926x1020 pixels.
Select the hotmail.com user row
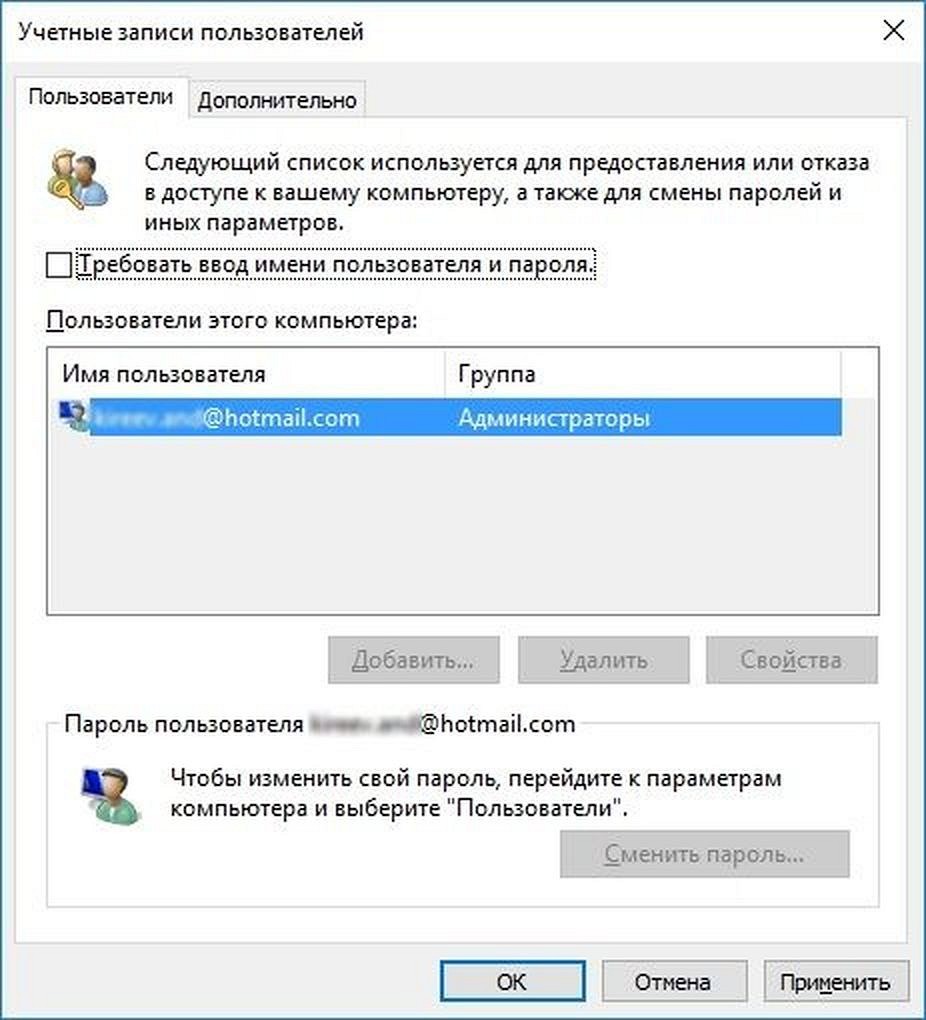[x=450, y=417]
